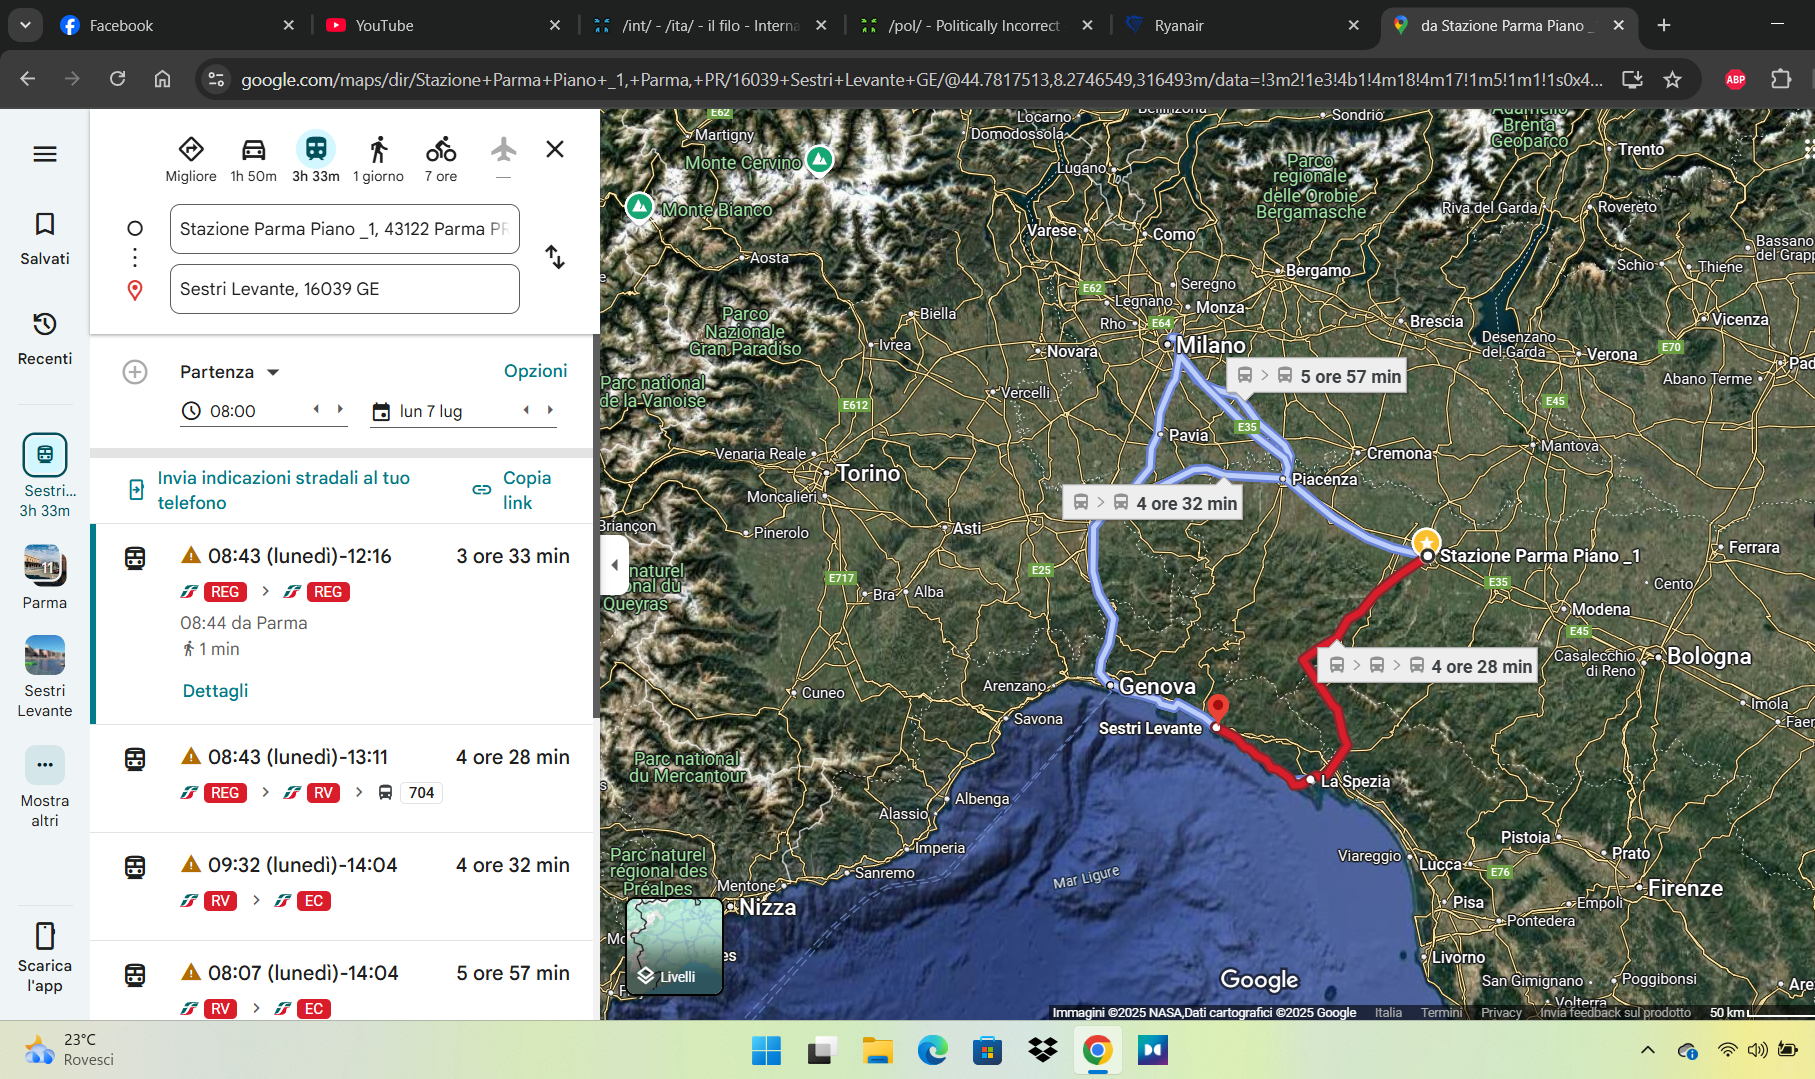The height and width of the screenshot is (1079, 1815).
Task: Open a new browser tab
Action: (1664, 25)
